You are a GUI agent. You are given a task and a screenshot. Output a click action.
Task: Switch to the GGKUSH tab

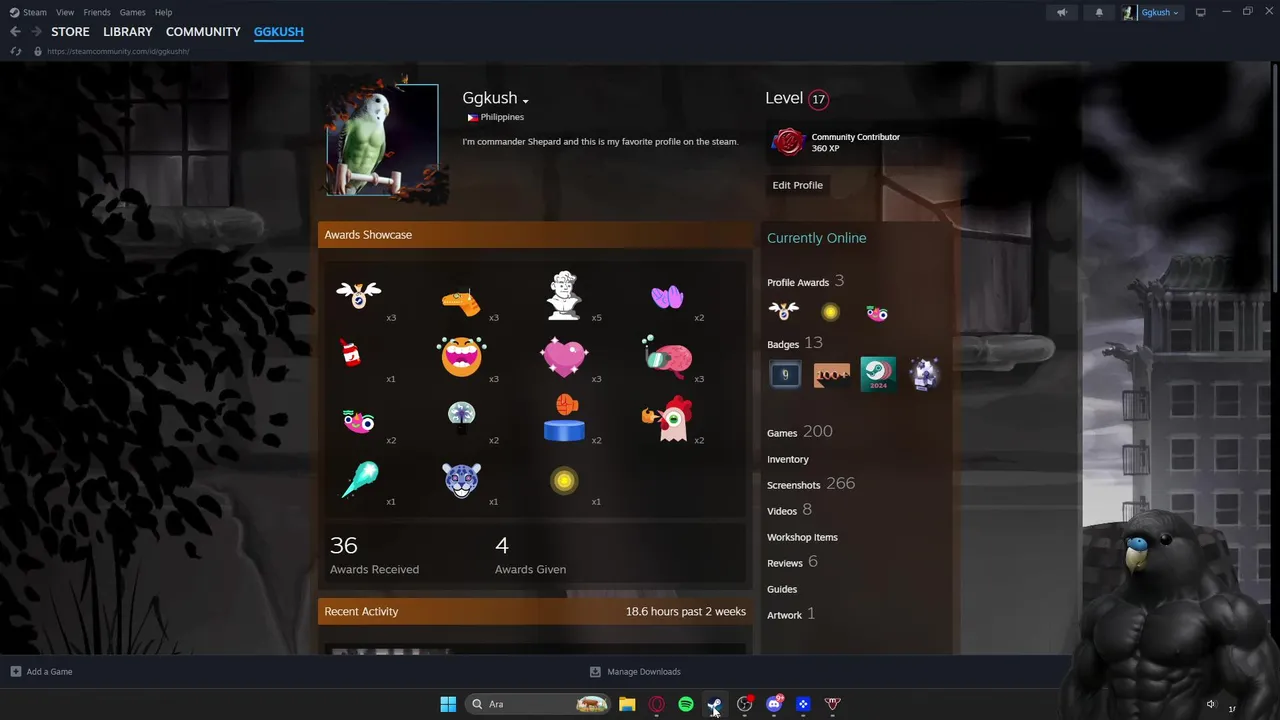(279, 32)
